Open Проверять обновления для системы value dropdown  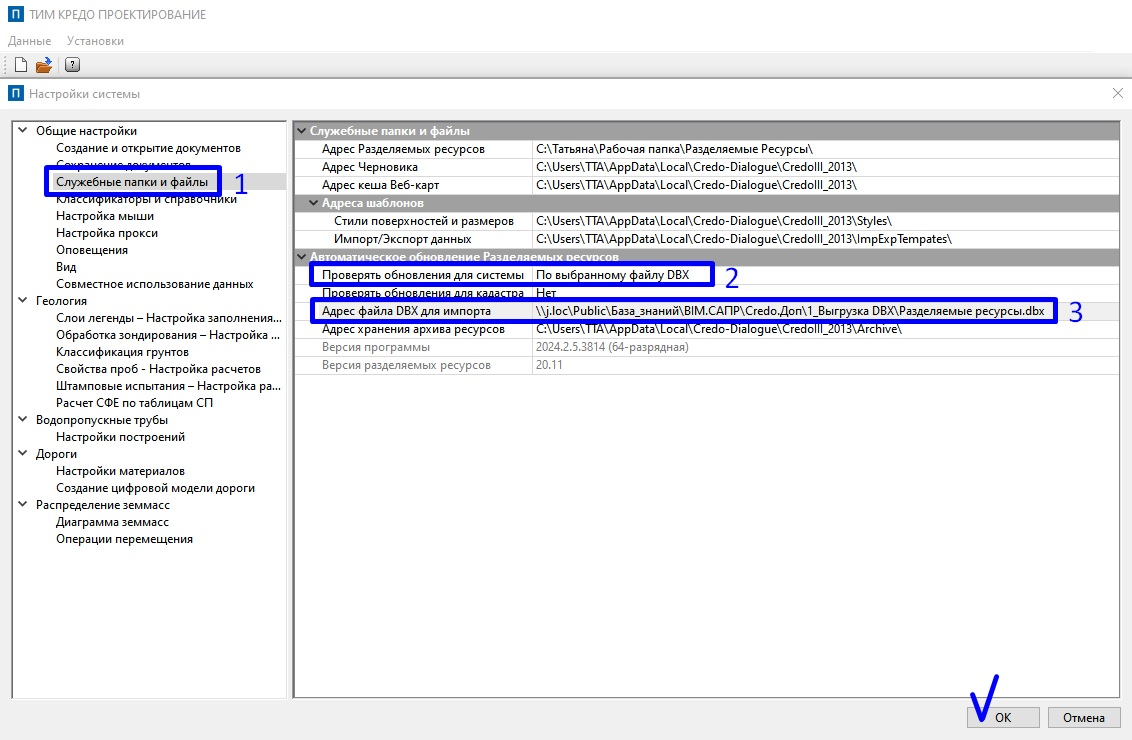622,275
